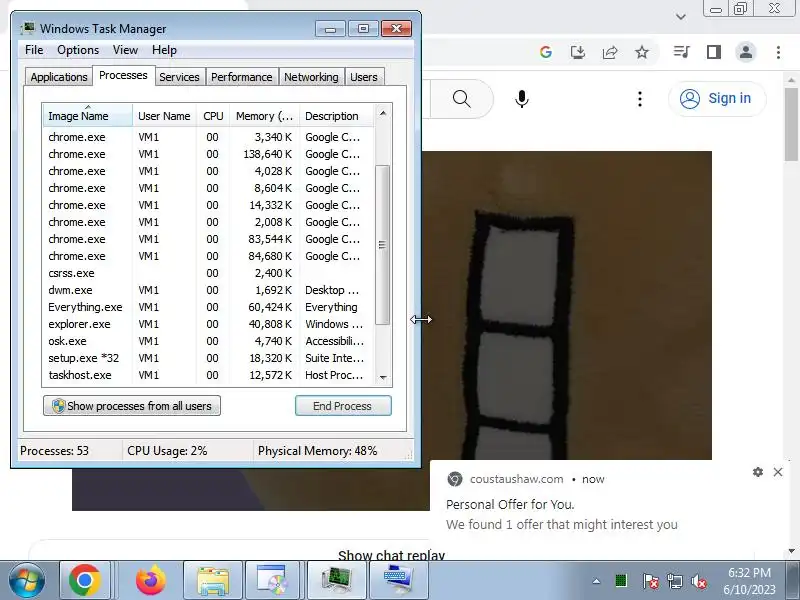
Task: Open the clock showing 6:32 PM
Action: click(x=749, y=581)
